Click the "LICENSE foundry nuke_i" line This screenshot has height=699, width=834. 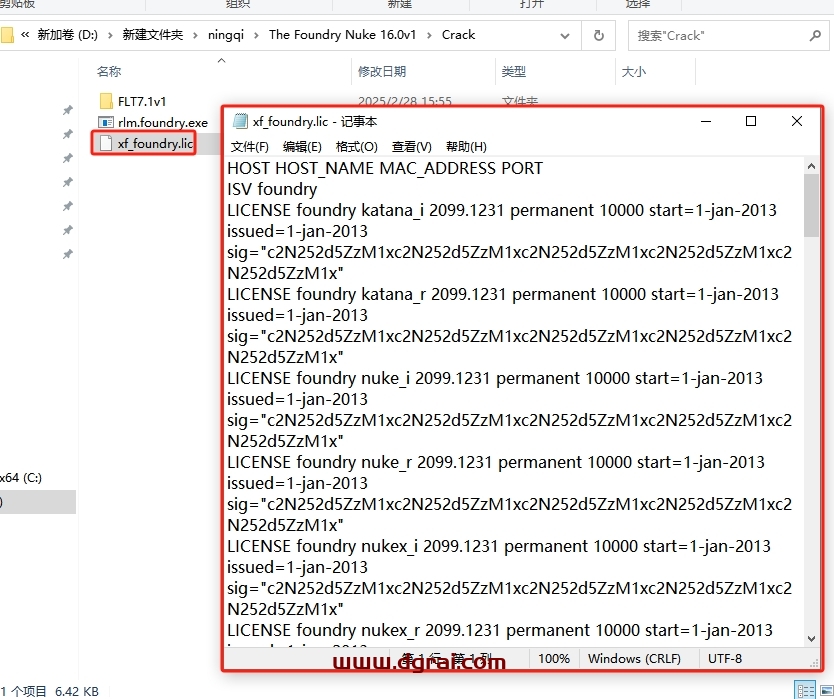pos(495,378)
